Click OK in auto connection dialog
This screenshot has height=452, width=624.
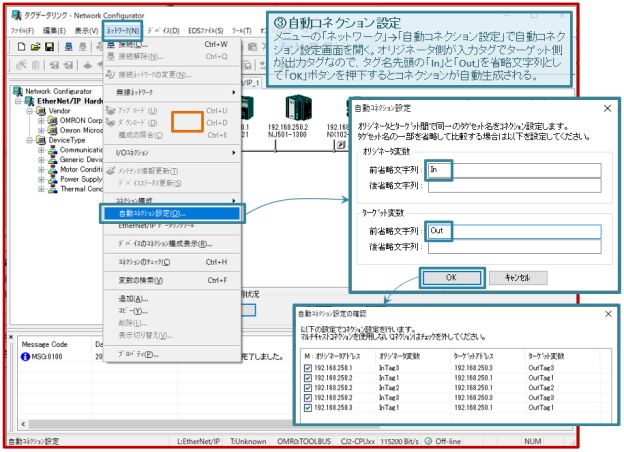pyautogui.click(x=451, y=278)
